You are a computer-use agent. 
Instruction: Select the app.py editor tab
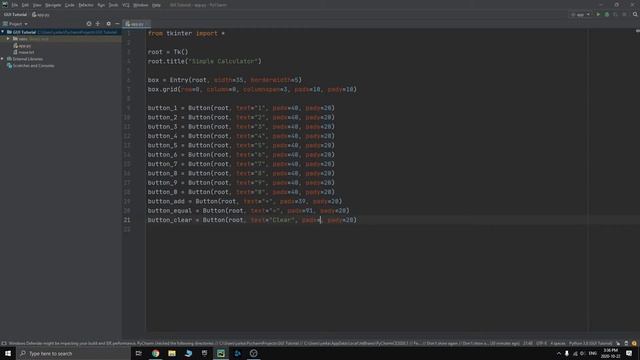137,24
